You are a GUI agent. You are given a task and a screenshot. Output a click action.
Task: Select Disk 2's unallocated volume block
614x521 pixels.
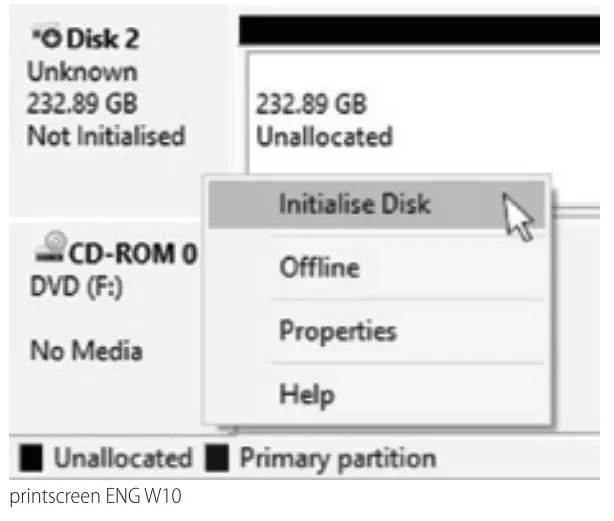click(x=420, y=120)
